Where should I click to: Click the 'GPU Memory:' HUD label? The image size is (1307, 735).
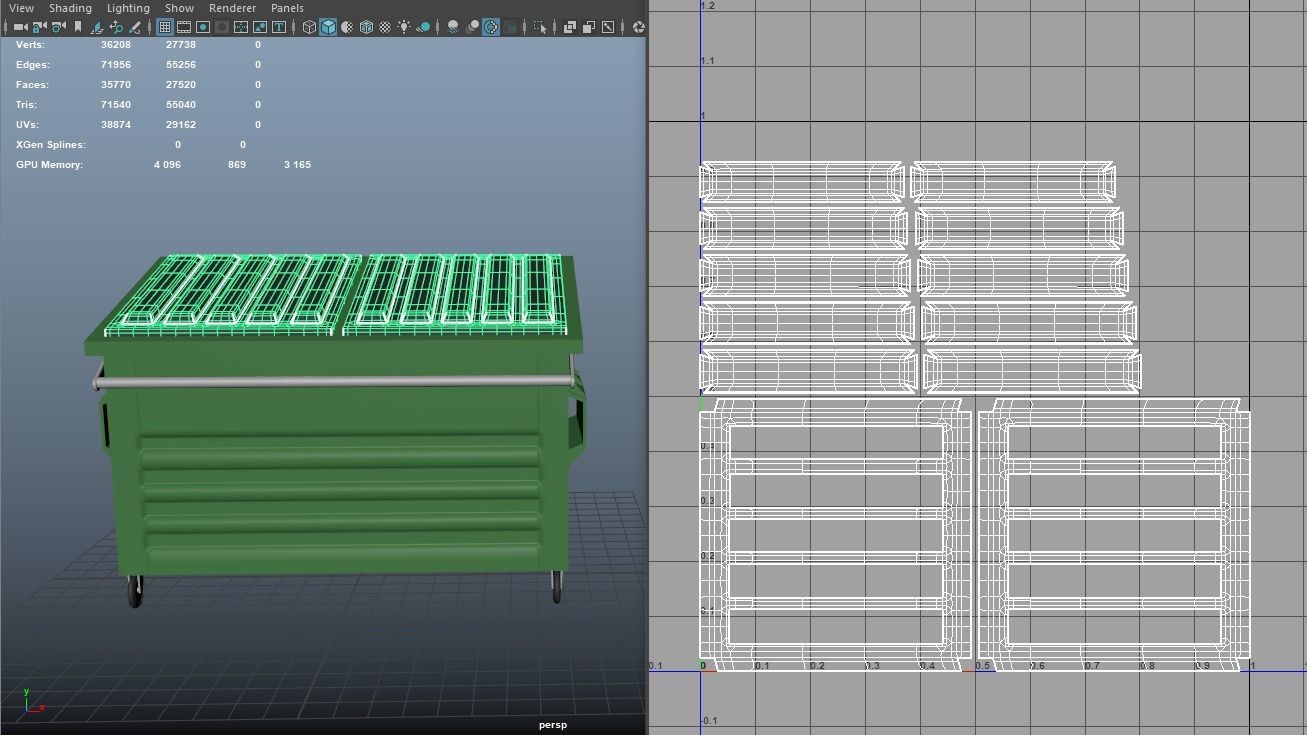pyautogui.click(x=50, y=165)
